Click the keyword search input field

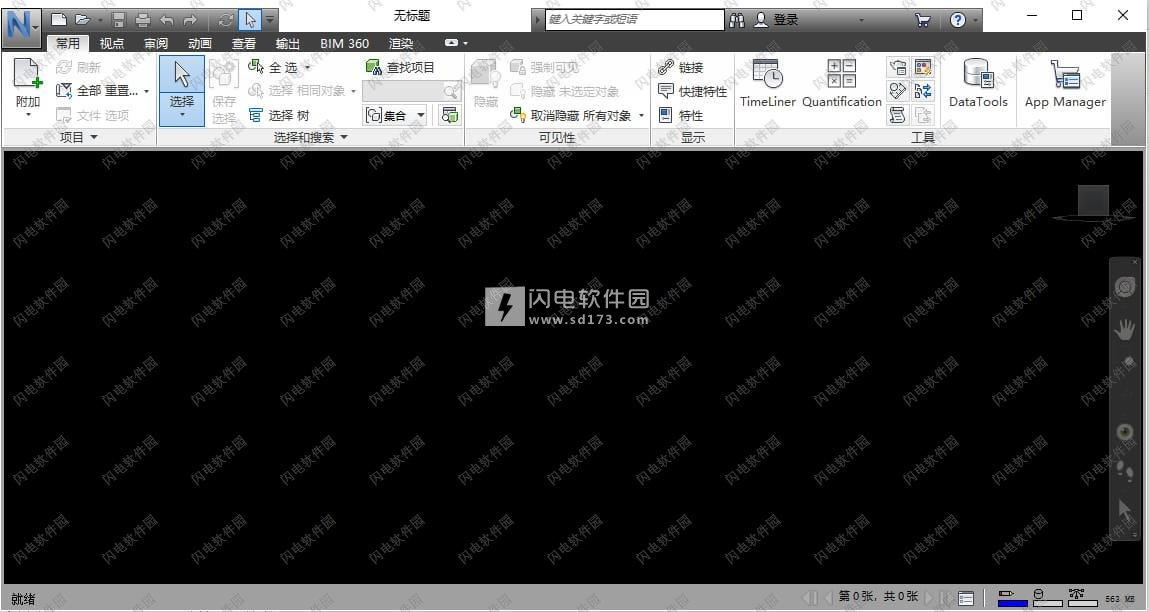[x=635, y=20]
